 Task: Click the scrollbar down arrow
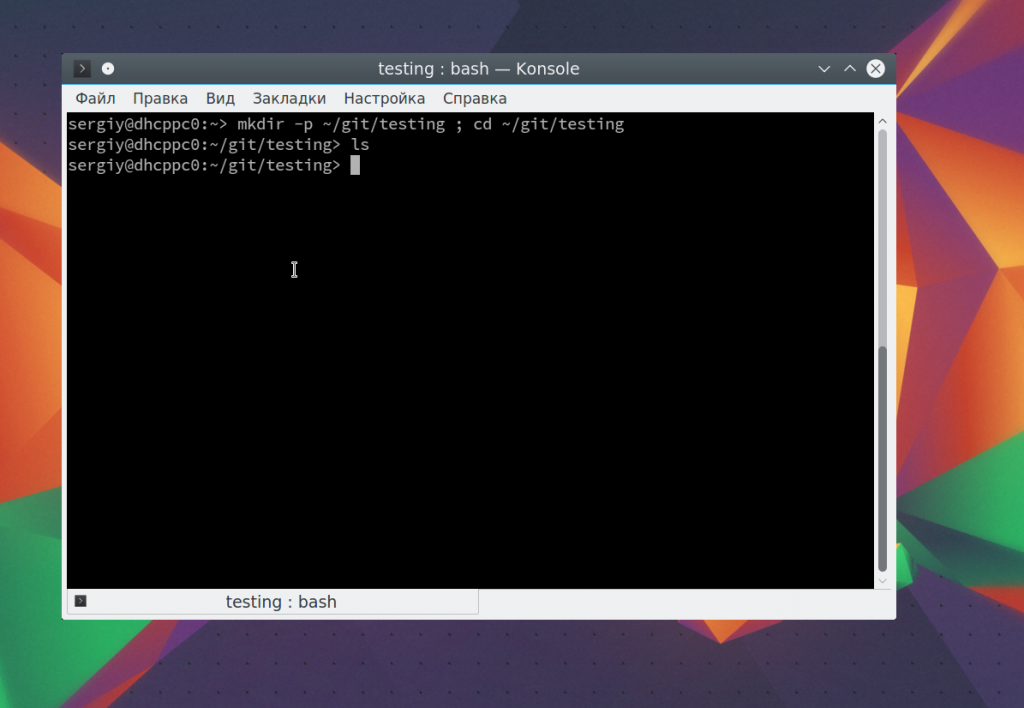click(882, 580)
